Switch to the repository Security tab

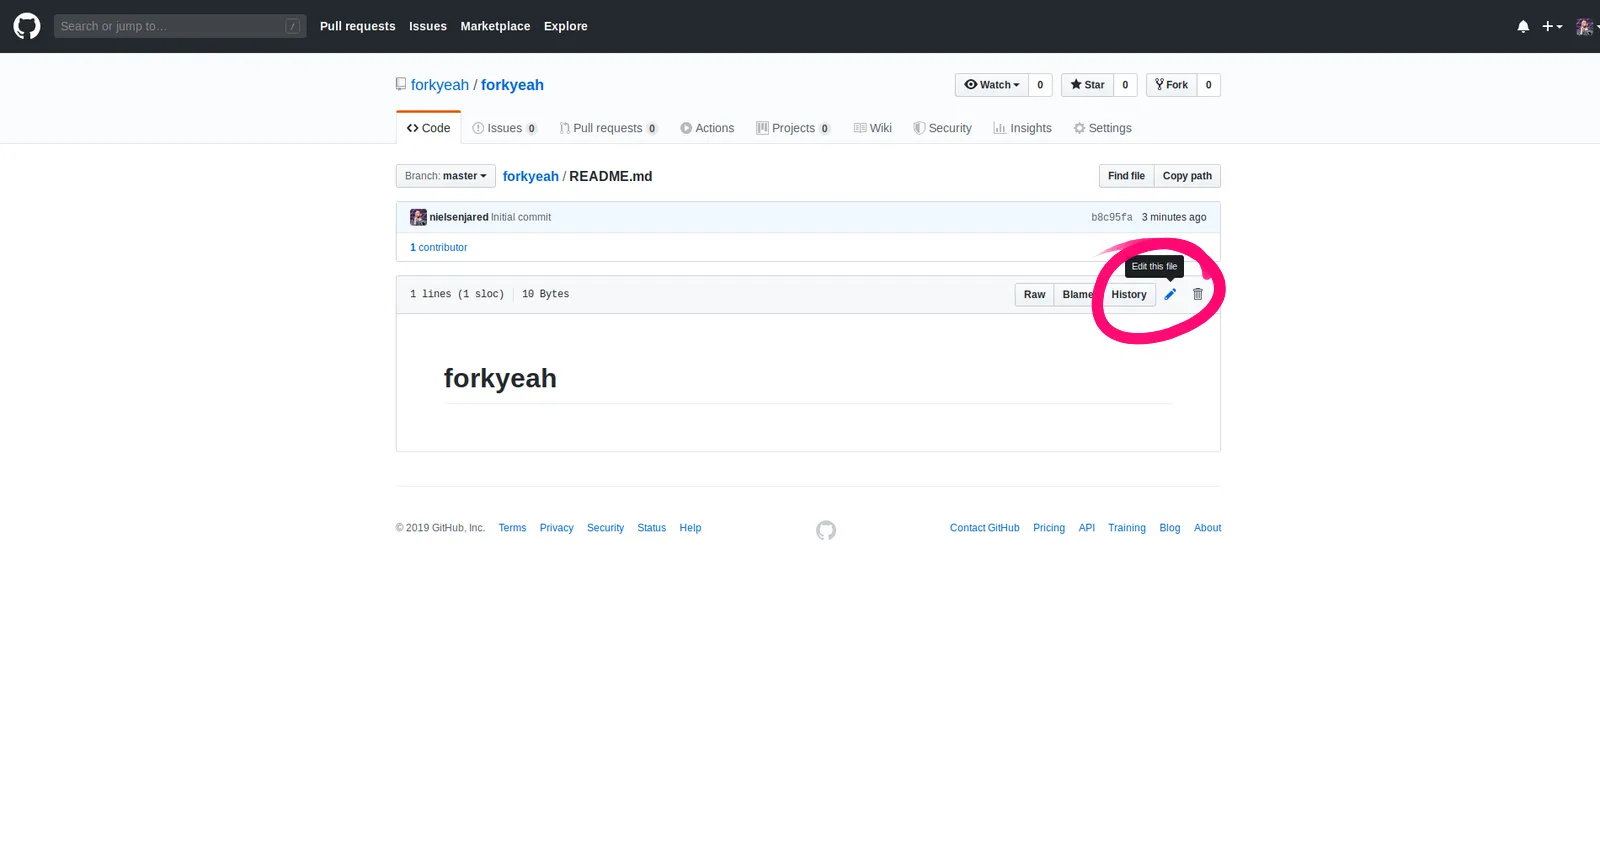(x=942, y=128)
